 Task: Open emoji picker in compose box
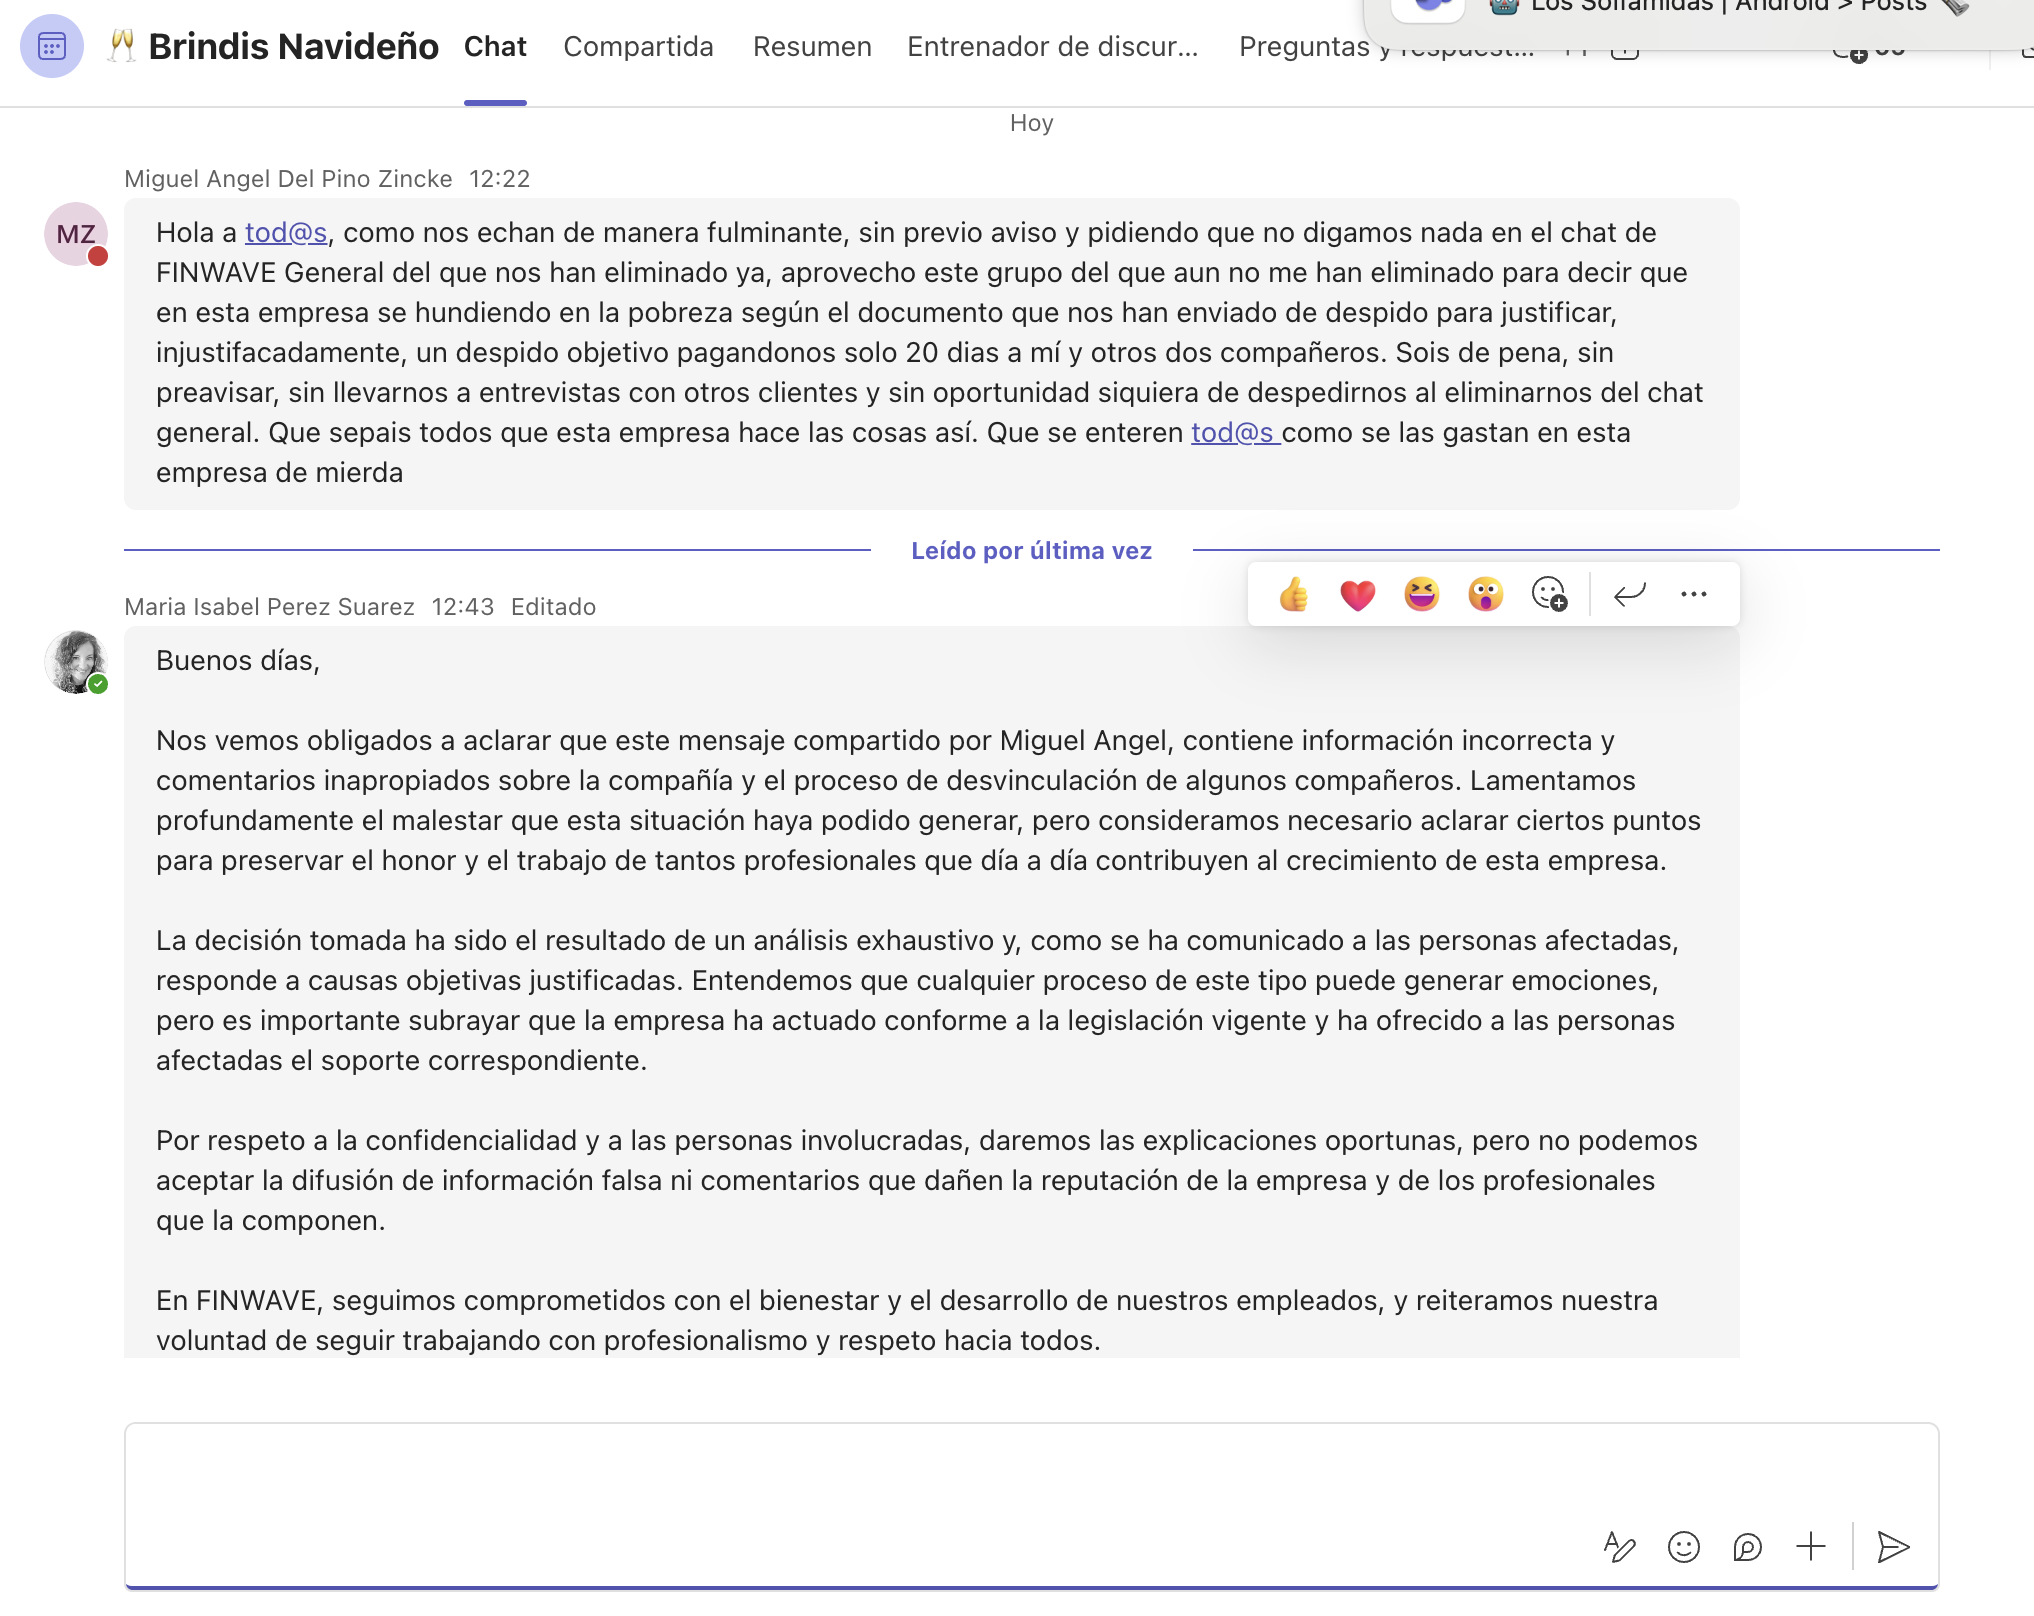(1683, 1547)
